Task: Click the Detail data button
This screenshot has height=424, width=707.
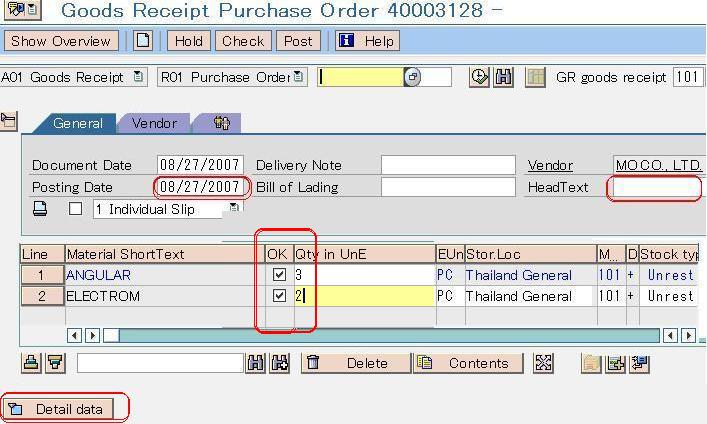Action: 58,409
